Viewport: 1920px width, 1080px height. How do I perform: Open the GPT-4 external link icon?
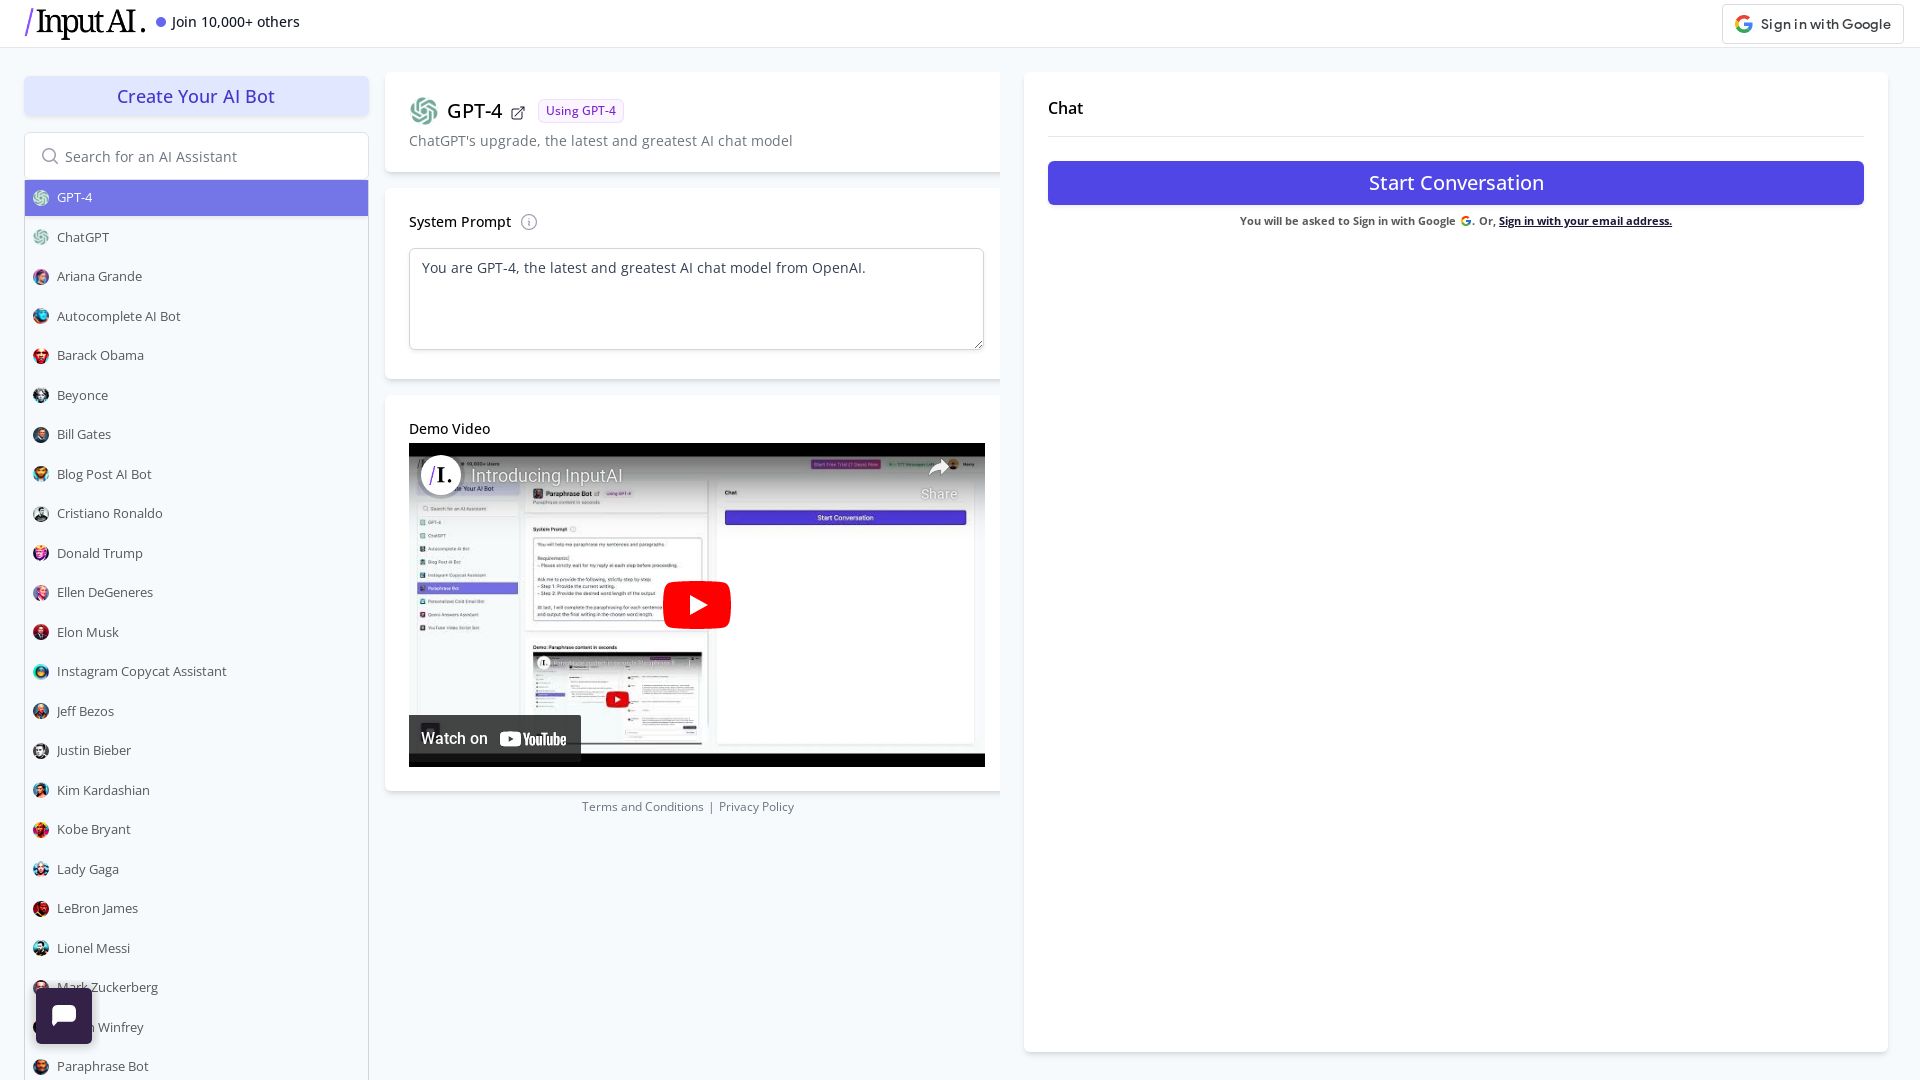(518, 112)
